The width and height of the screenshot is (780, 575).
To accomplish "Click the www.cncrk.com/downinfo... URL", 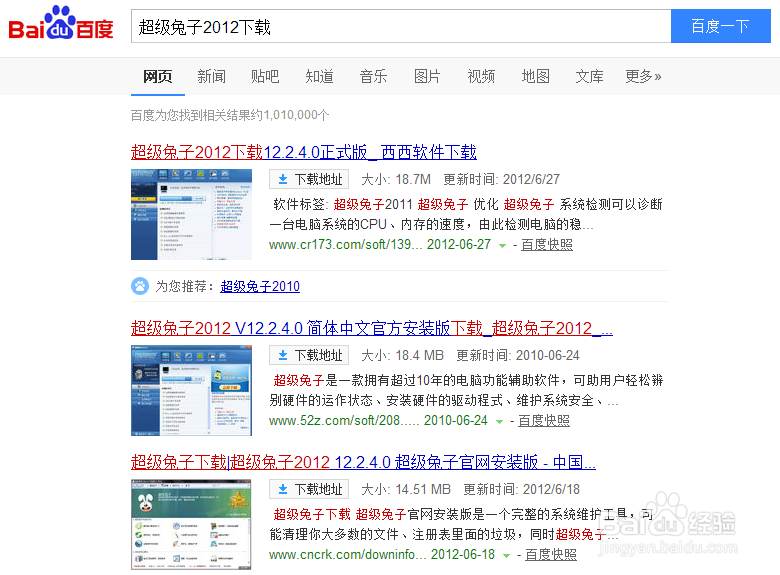I will (x=348, y=555).
